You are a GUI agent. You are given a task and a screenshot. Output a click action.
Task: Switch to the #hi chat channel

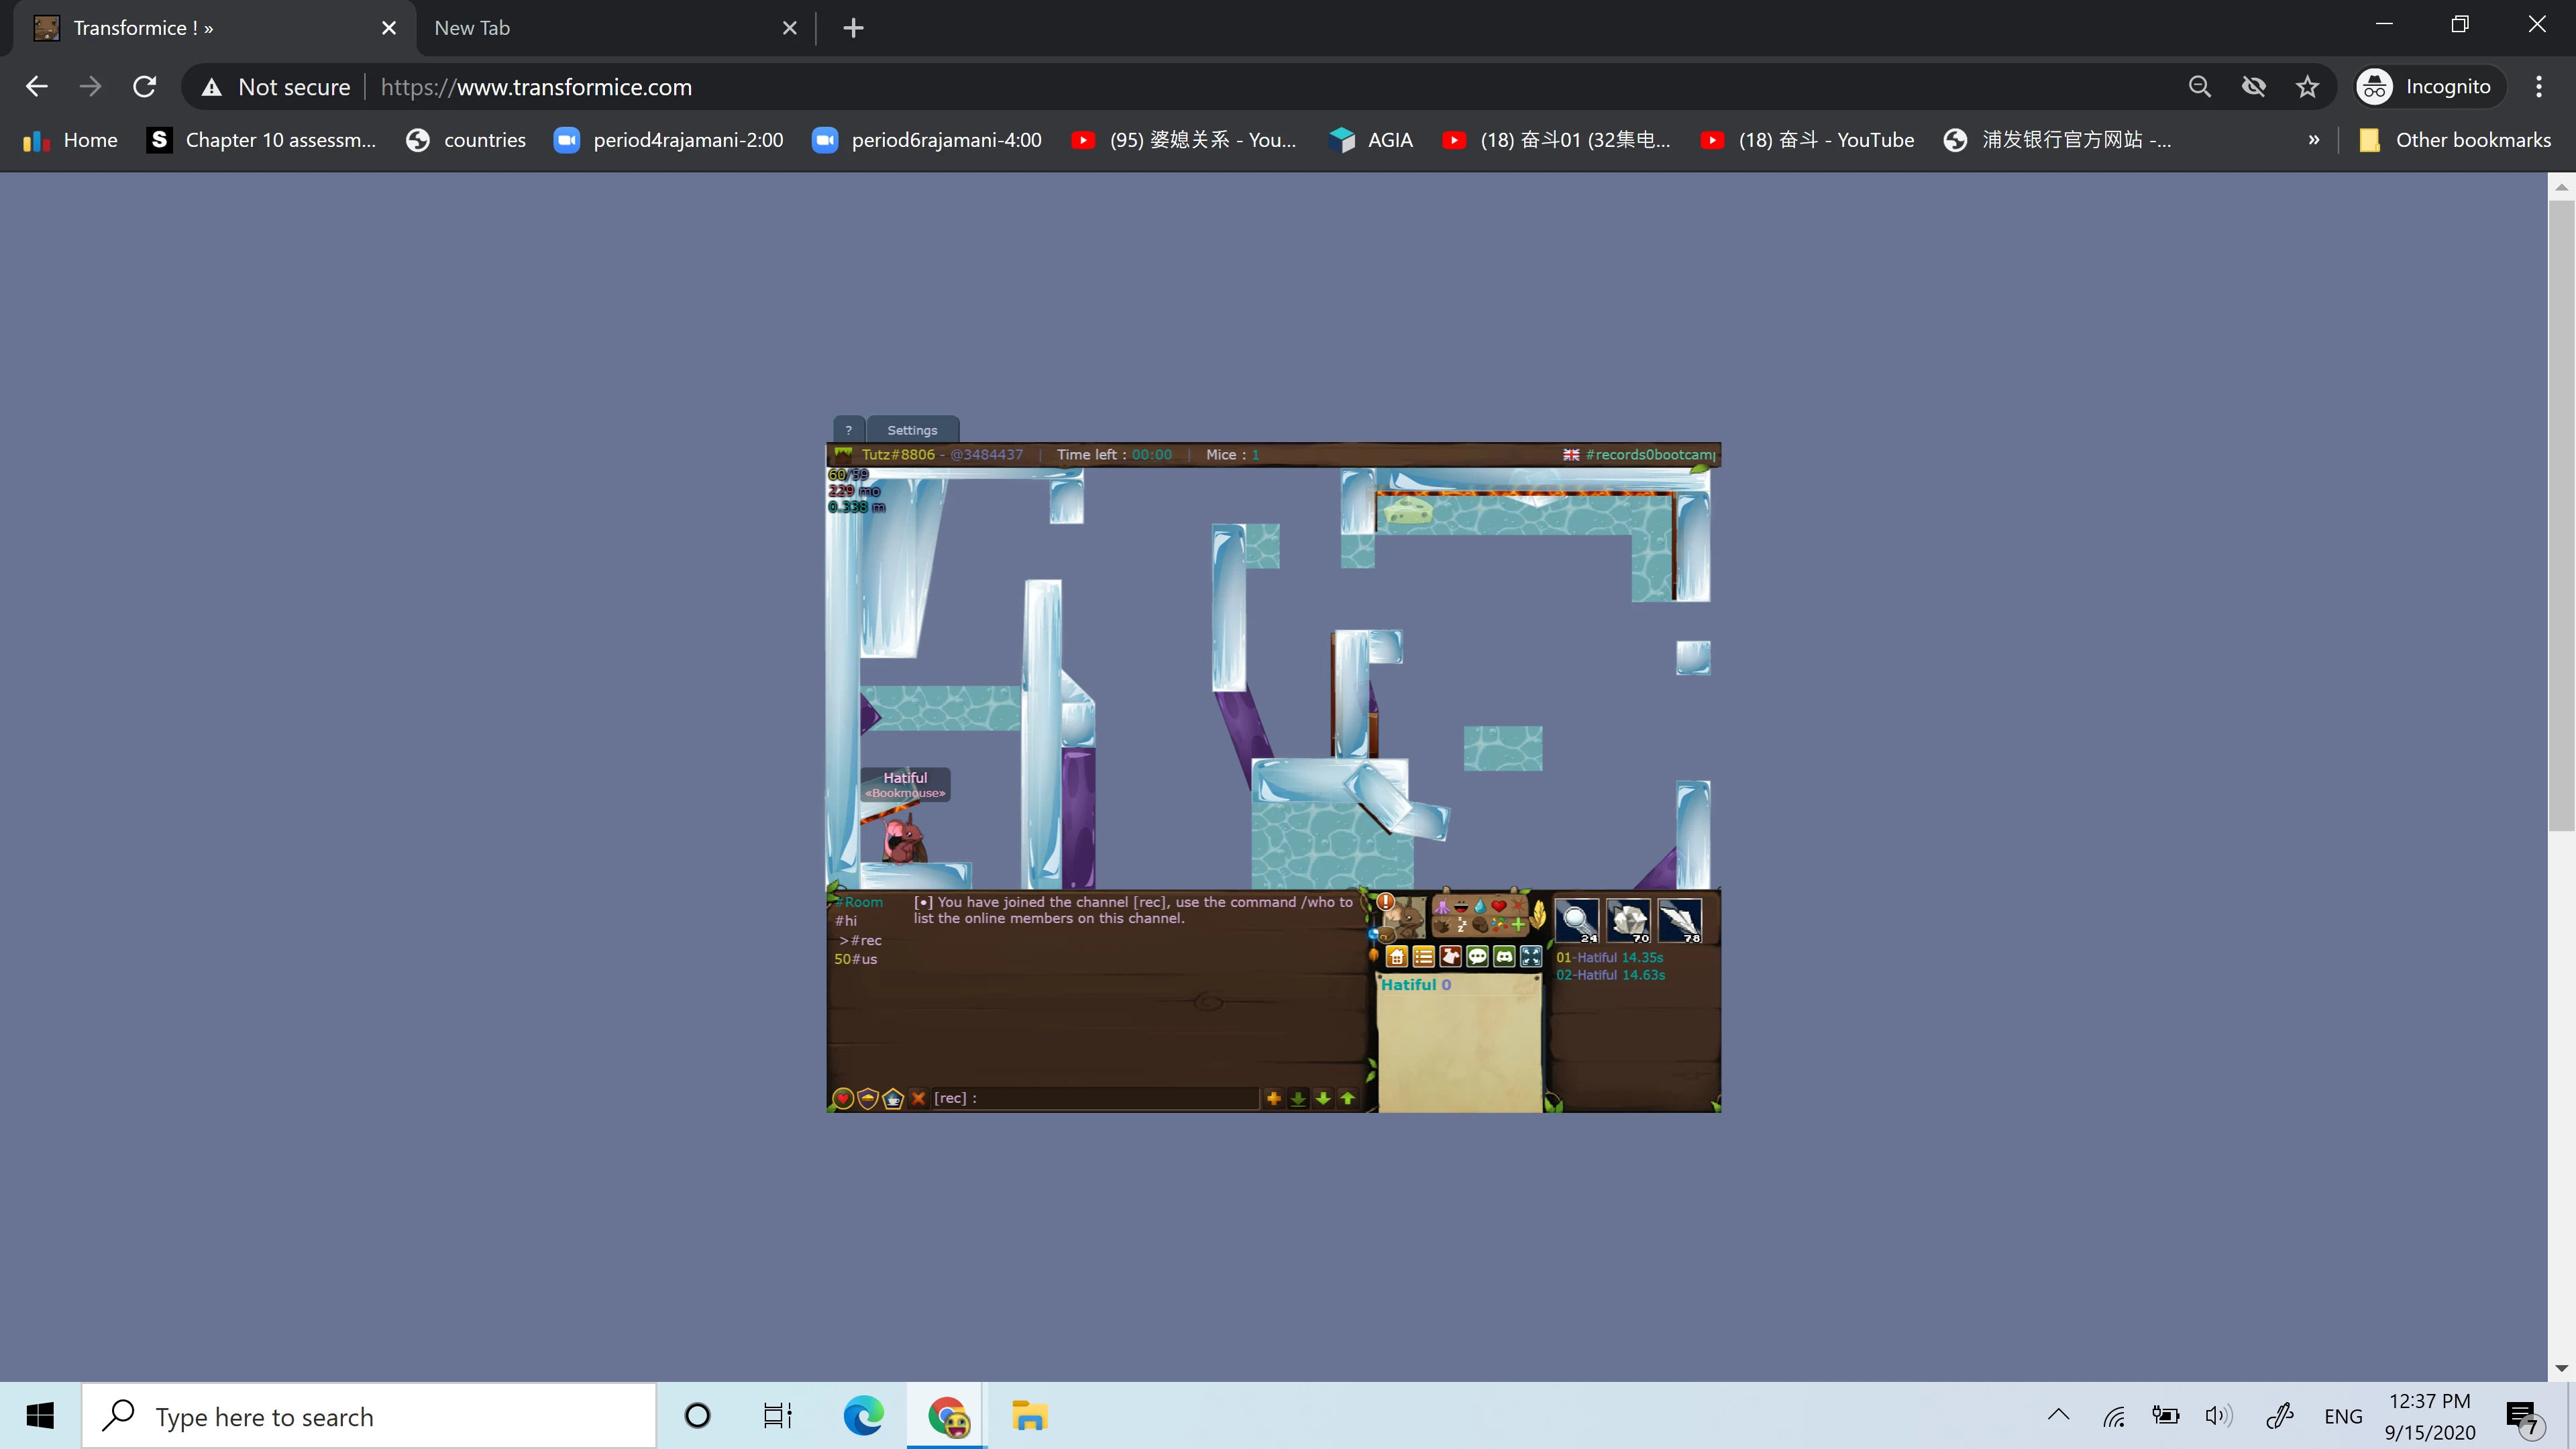pyautogui.click(x=846, y=921)
